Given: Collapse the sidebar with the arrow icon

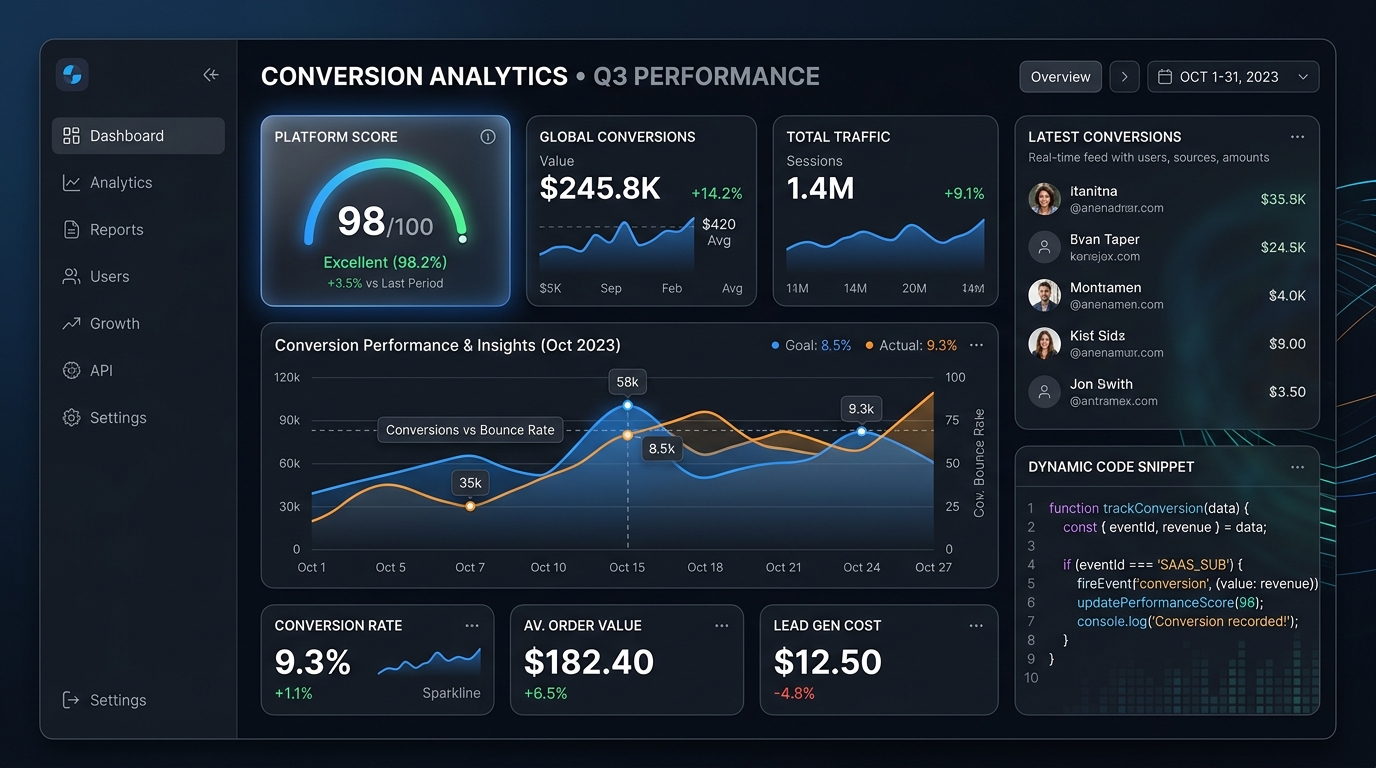Looking at the screenshot, I should pos(211,75).
